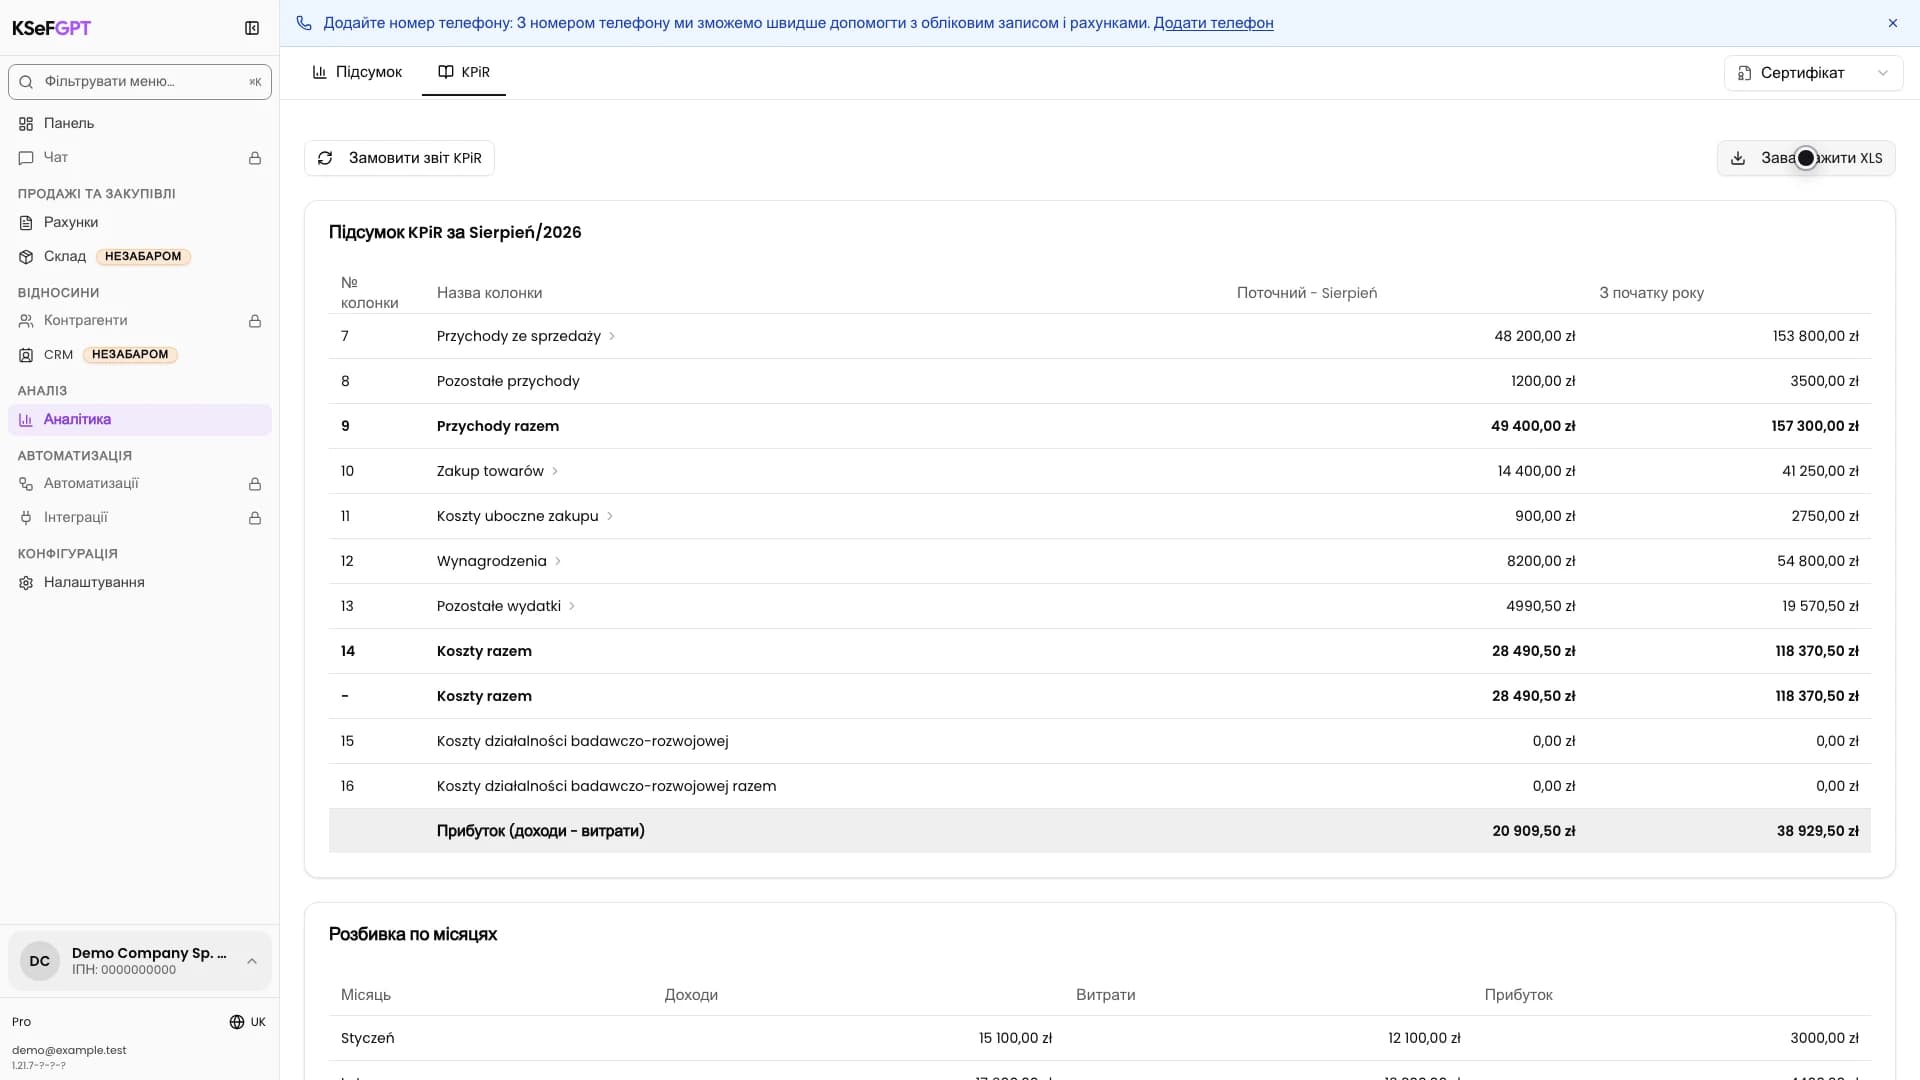Click the CRM contact icon
1920x1080 pixels.
pos(26,355)
